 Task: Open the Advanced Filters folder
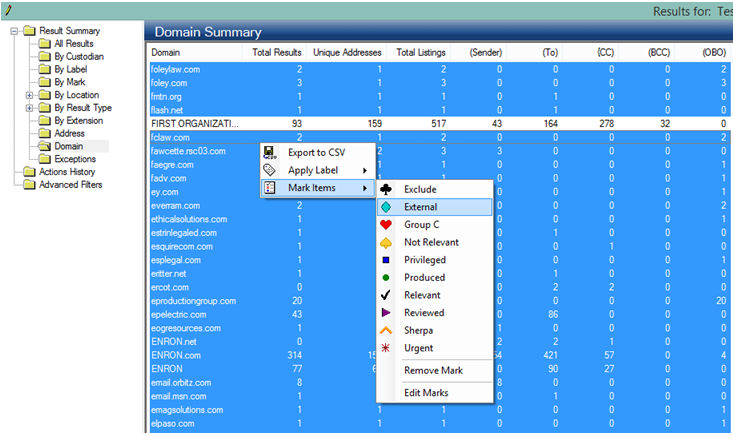pos(70,184)
